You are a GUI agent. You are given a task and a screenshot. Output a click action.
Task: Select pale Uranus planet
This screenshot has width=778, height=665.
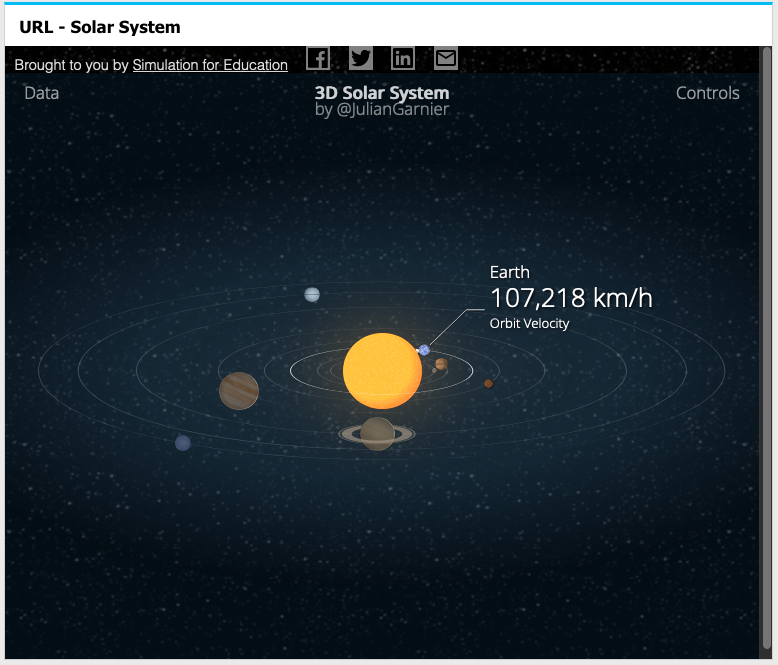312,295
